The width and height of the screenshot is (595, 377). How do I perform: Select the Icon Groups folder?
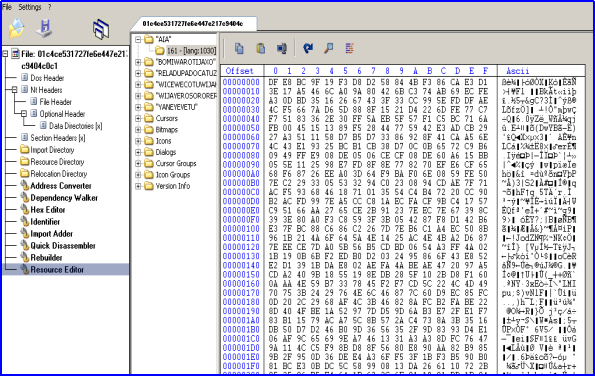(x=173, y=175)
